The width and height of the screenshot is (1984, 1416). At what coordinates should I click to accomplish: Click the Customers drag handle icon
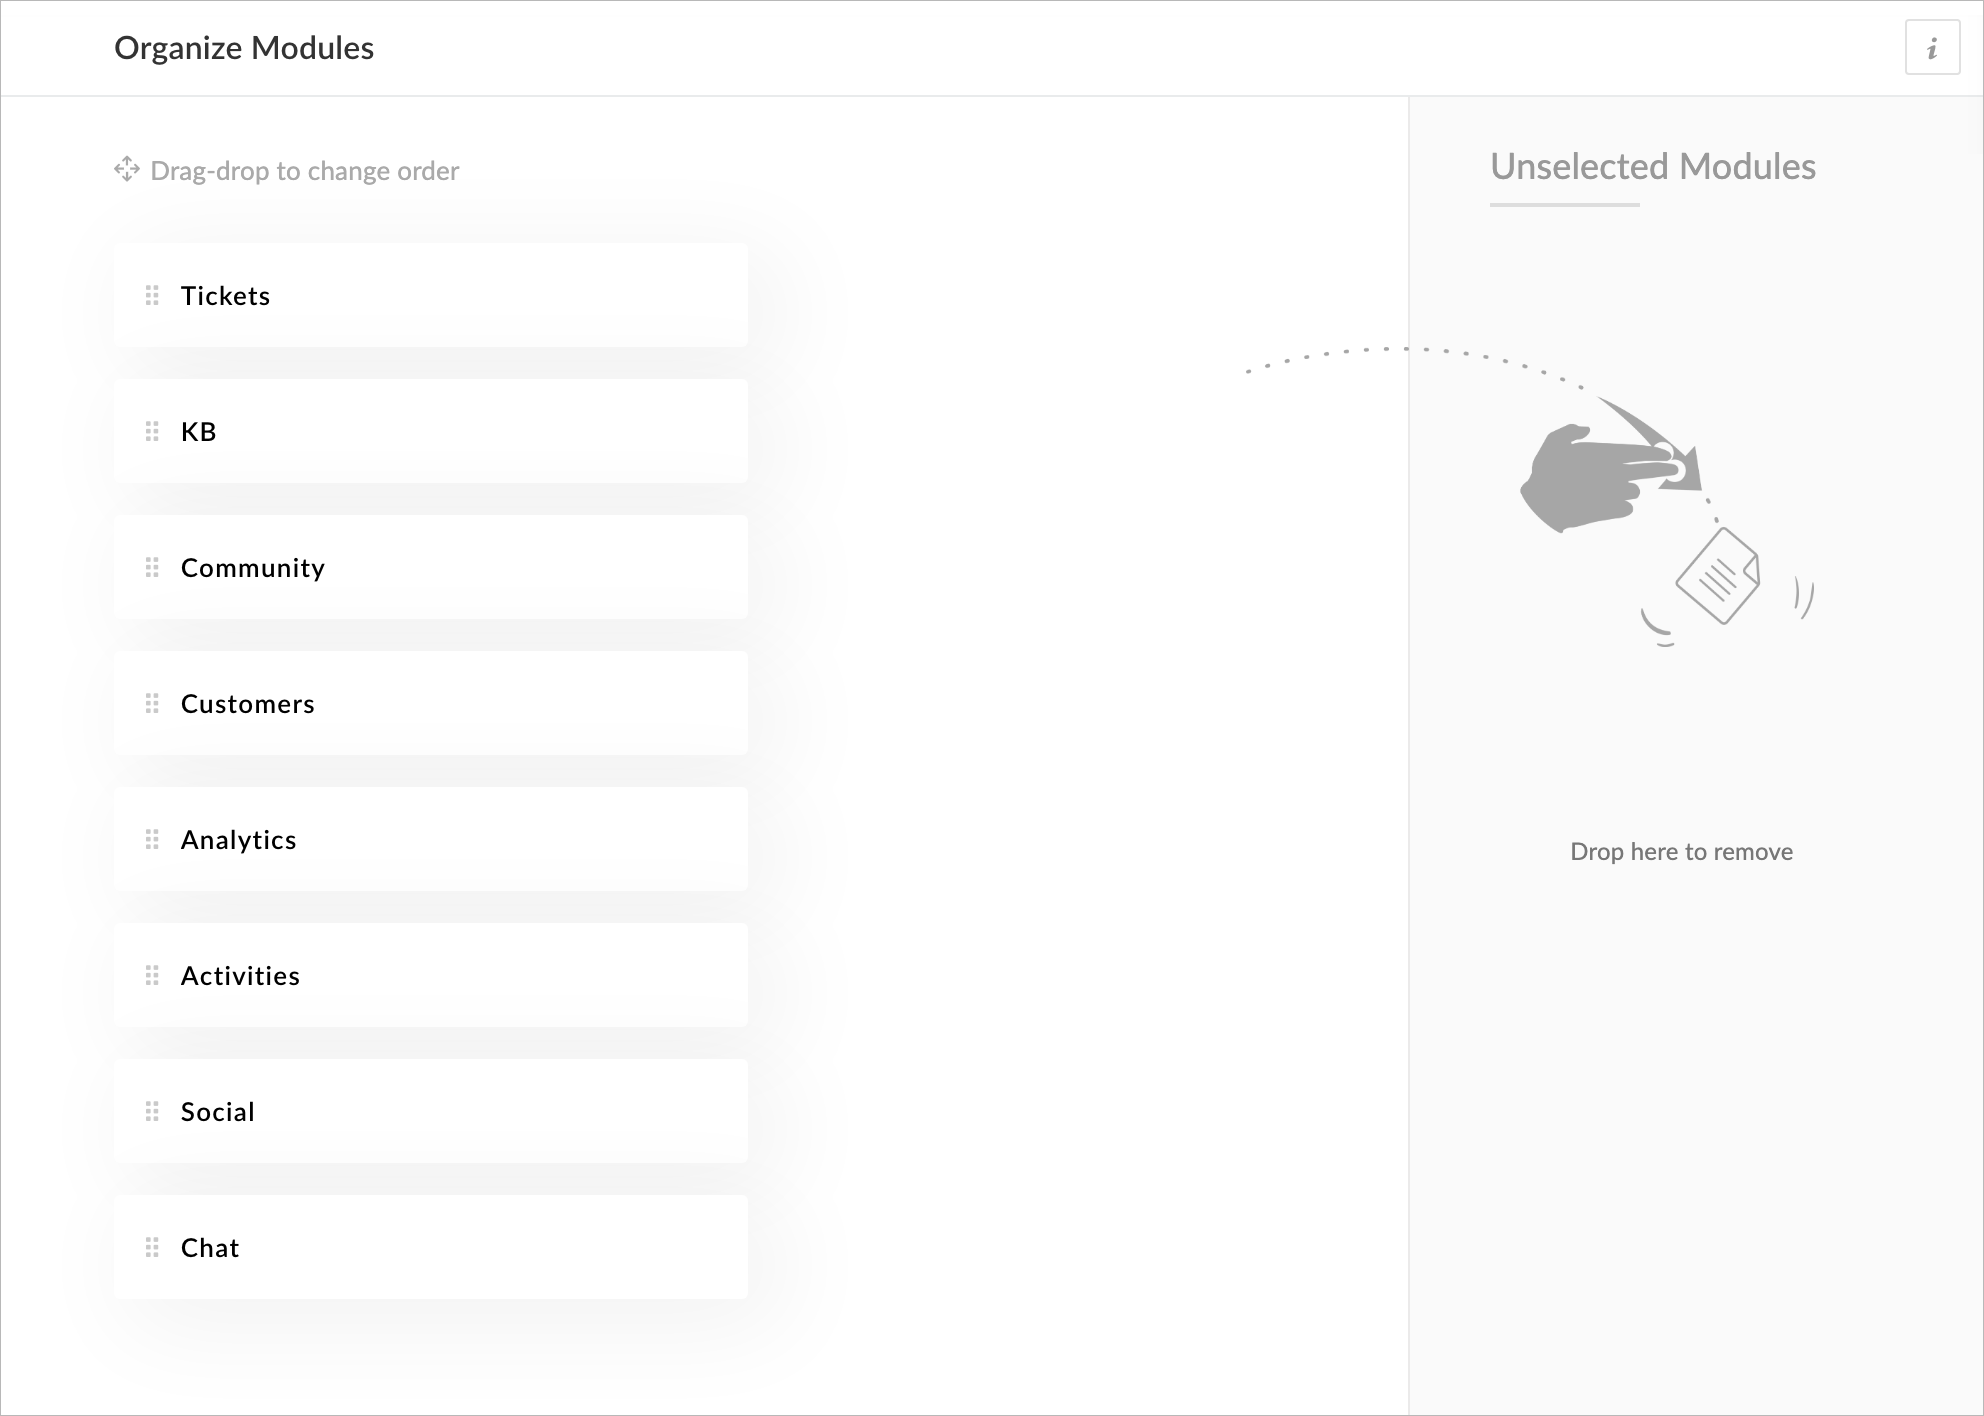click(x=152, y=703)
